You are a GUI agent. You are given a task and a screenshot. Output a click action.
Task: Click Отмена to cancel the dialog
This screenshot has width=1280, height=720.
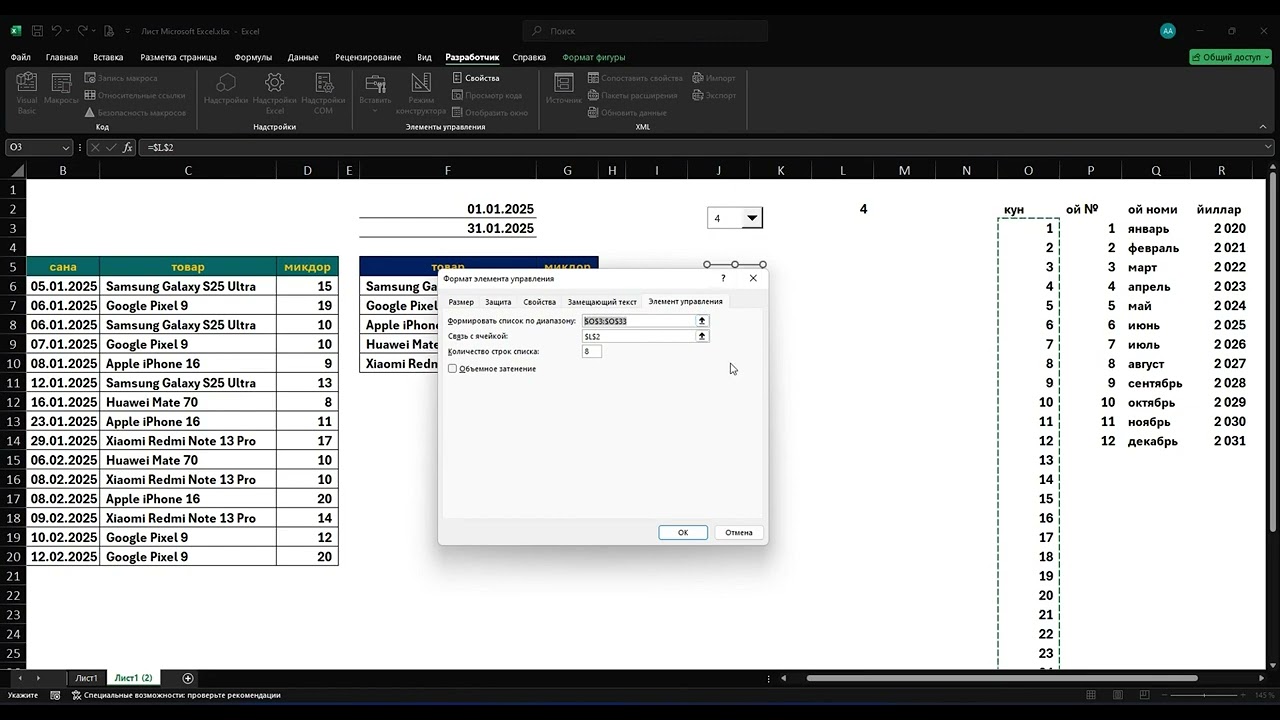(739, 532)
